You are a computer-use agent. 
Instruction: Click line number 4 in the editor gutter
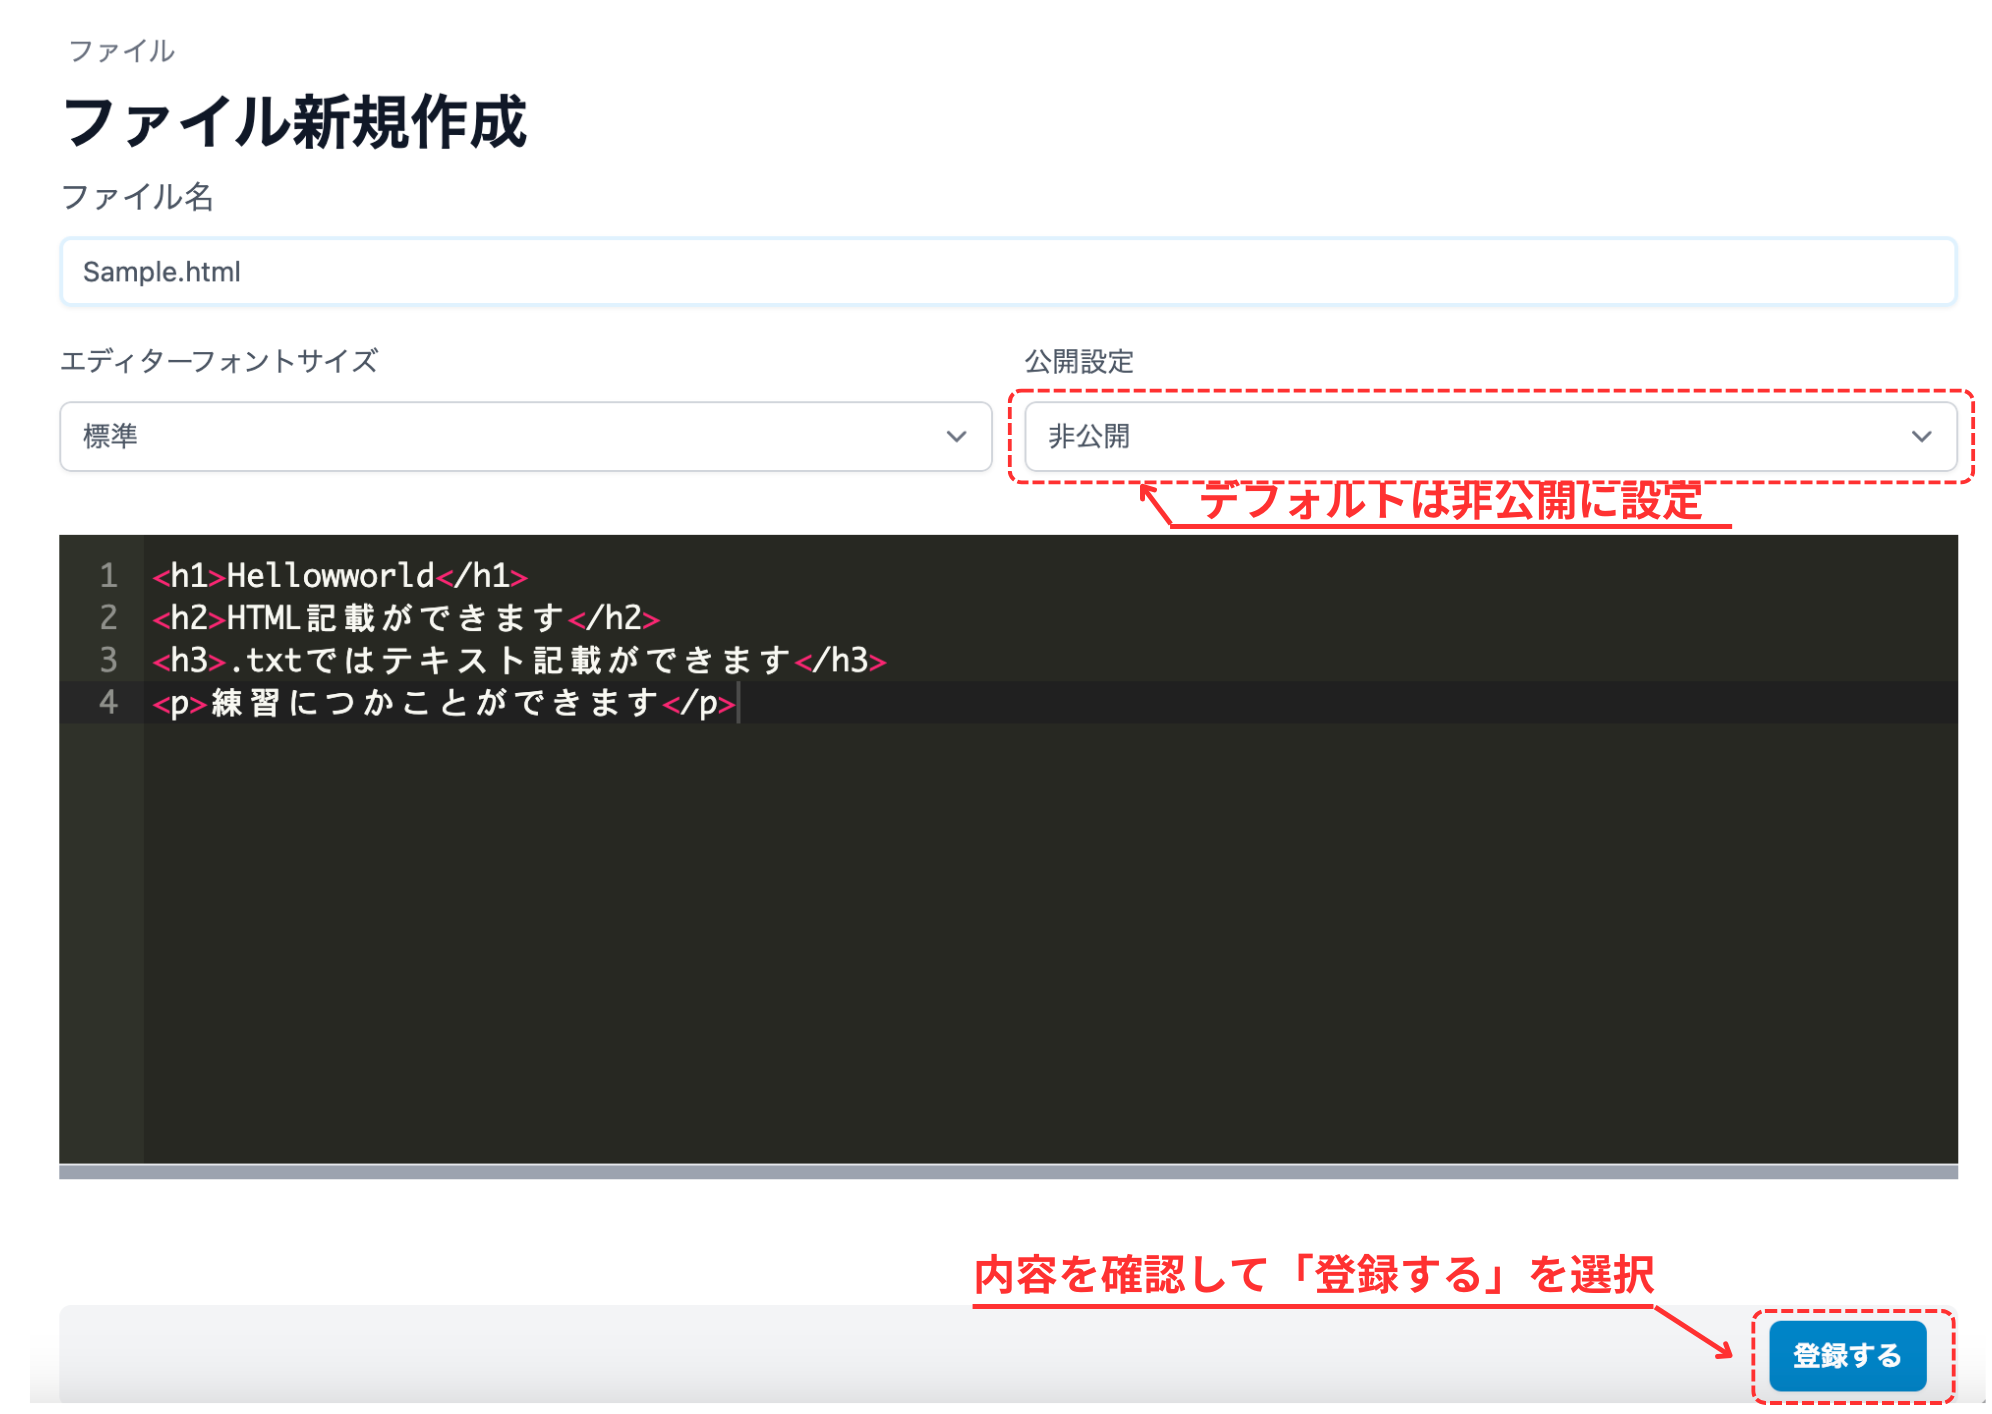(x=108, y=703)
